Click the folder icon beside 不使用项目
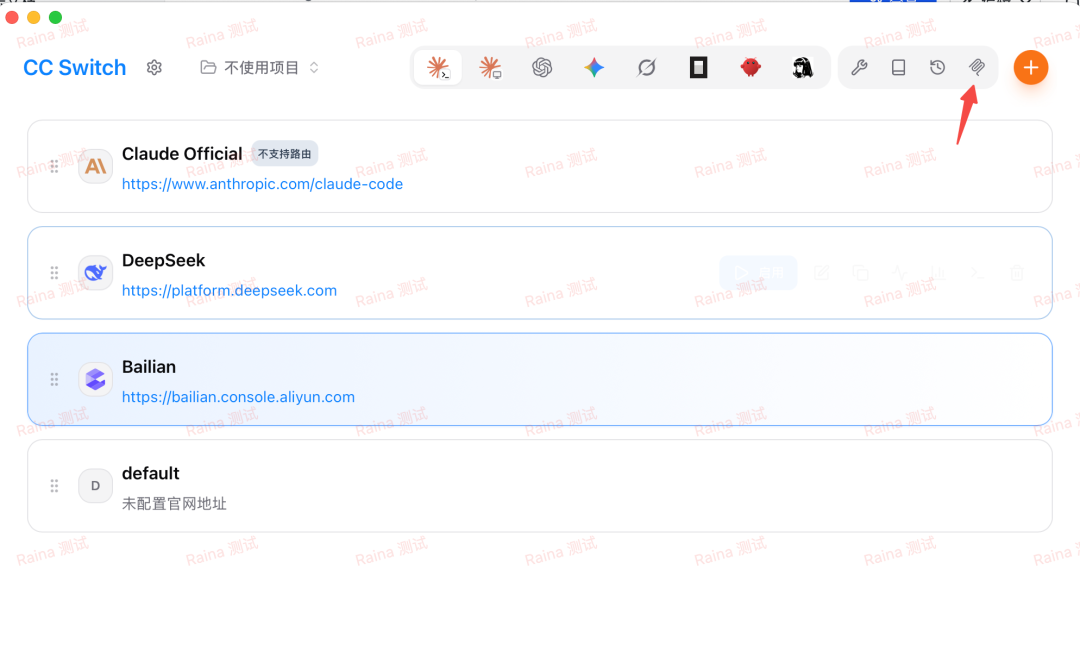The height and width of the screenshot is (663, 1080). (x=208, y=67)
